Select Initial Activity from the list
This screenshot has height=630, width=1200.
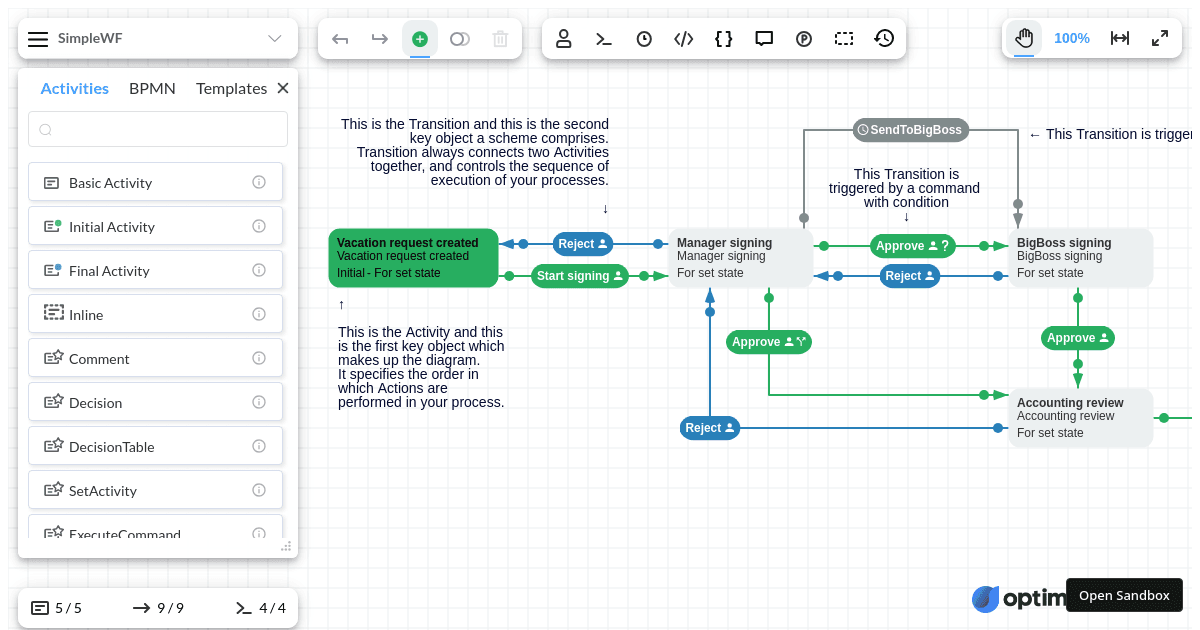coord(155,227)
